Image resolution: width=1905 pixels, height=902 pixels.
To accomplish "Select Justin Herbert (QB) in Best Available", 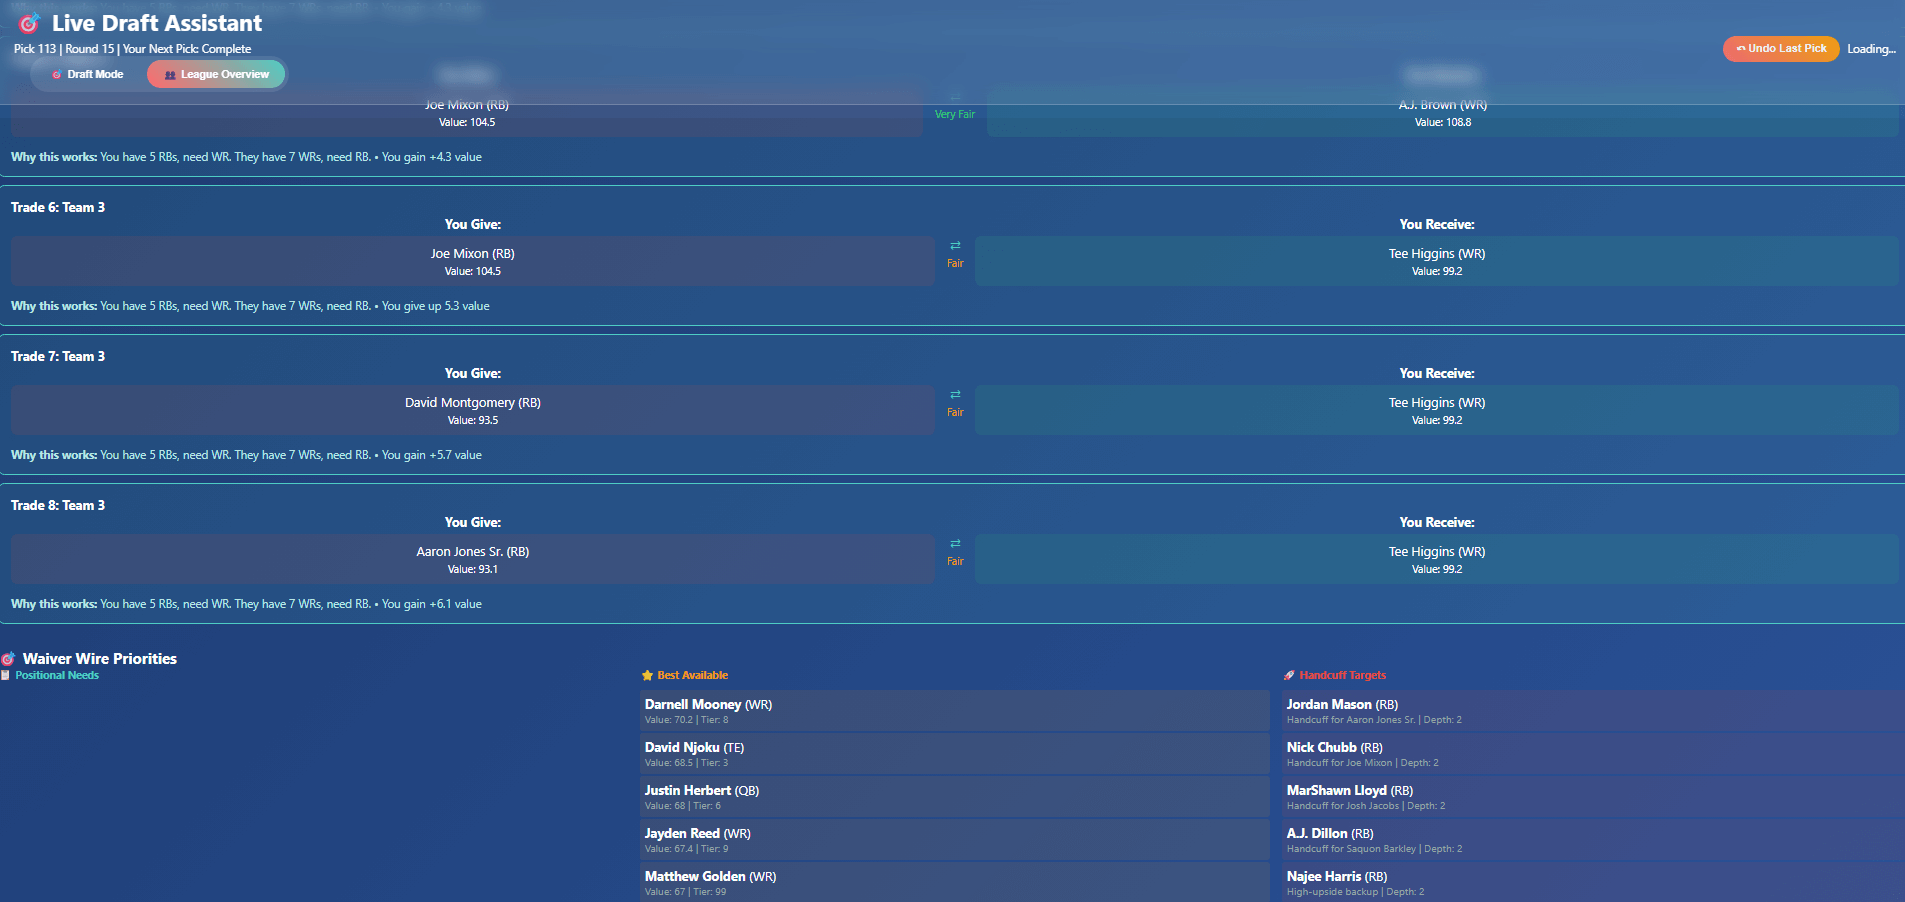I will tap(954, 797).
